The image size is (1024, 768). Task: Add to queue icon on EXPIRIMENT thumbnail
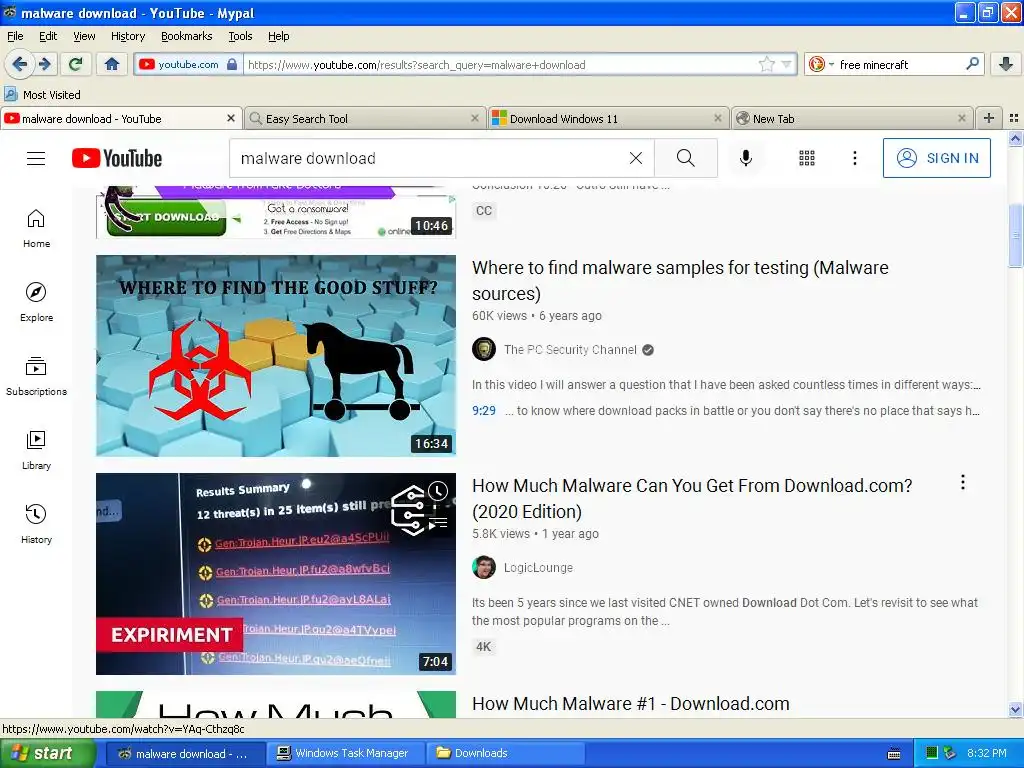(438, 522)
